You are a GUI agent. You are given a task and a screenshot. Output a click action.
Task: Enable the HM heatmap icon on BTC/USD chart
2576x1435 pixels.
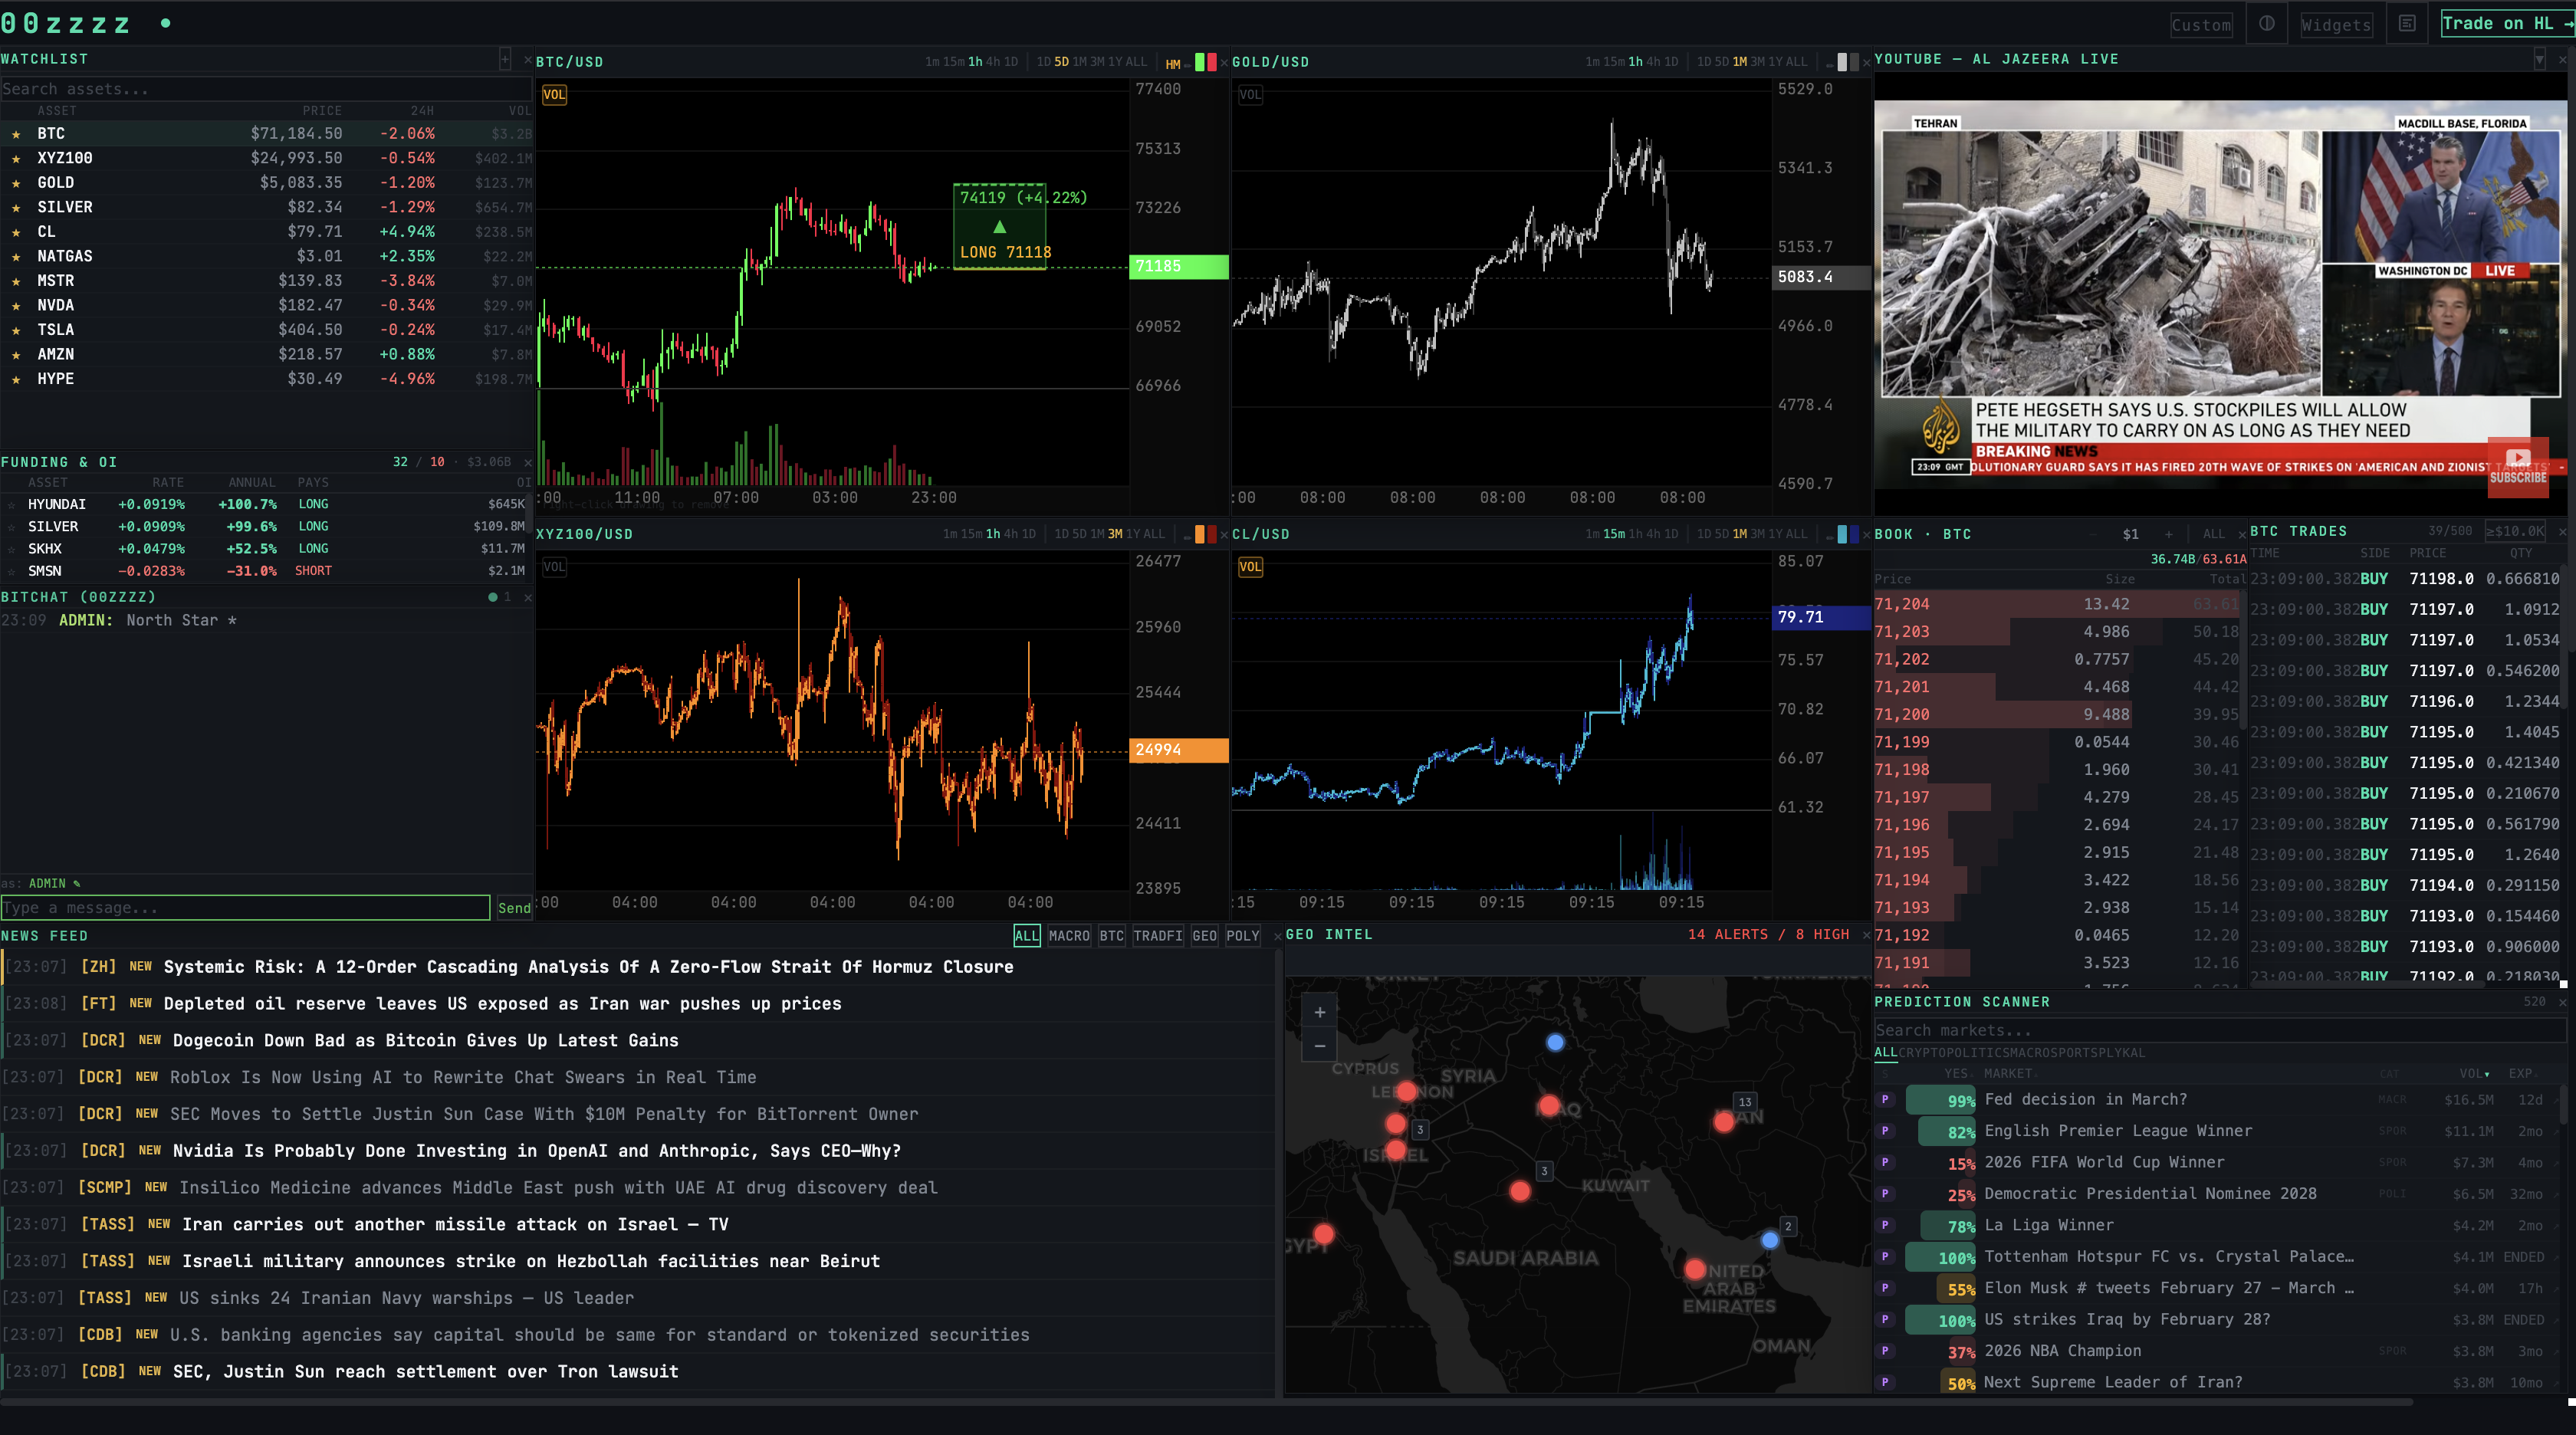[1173, 63]
